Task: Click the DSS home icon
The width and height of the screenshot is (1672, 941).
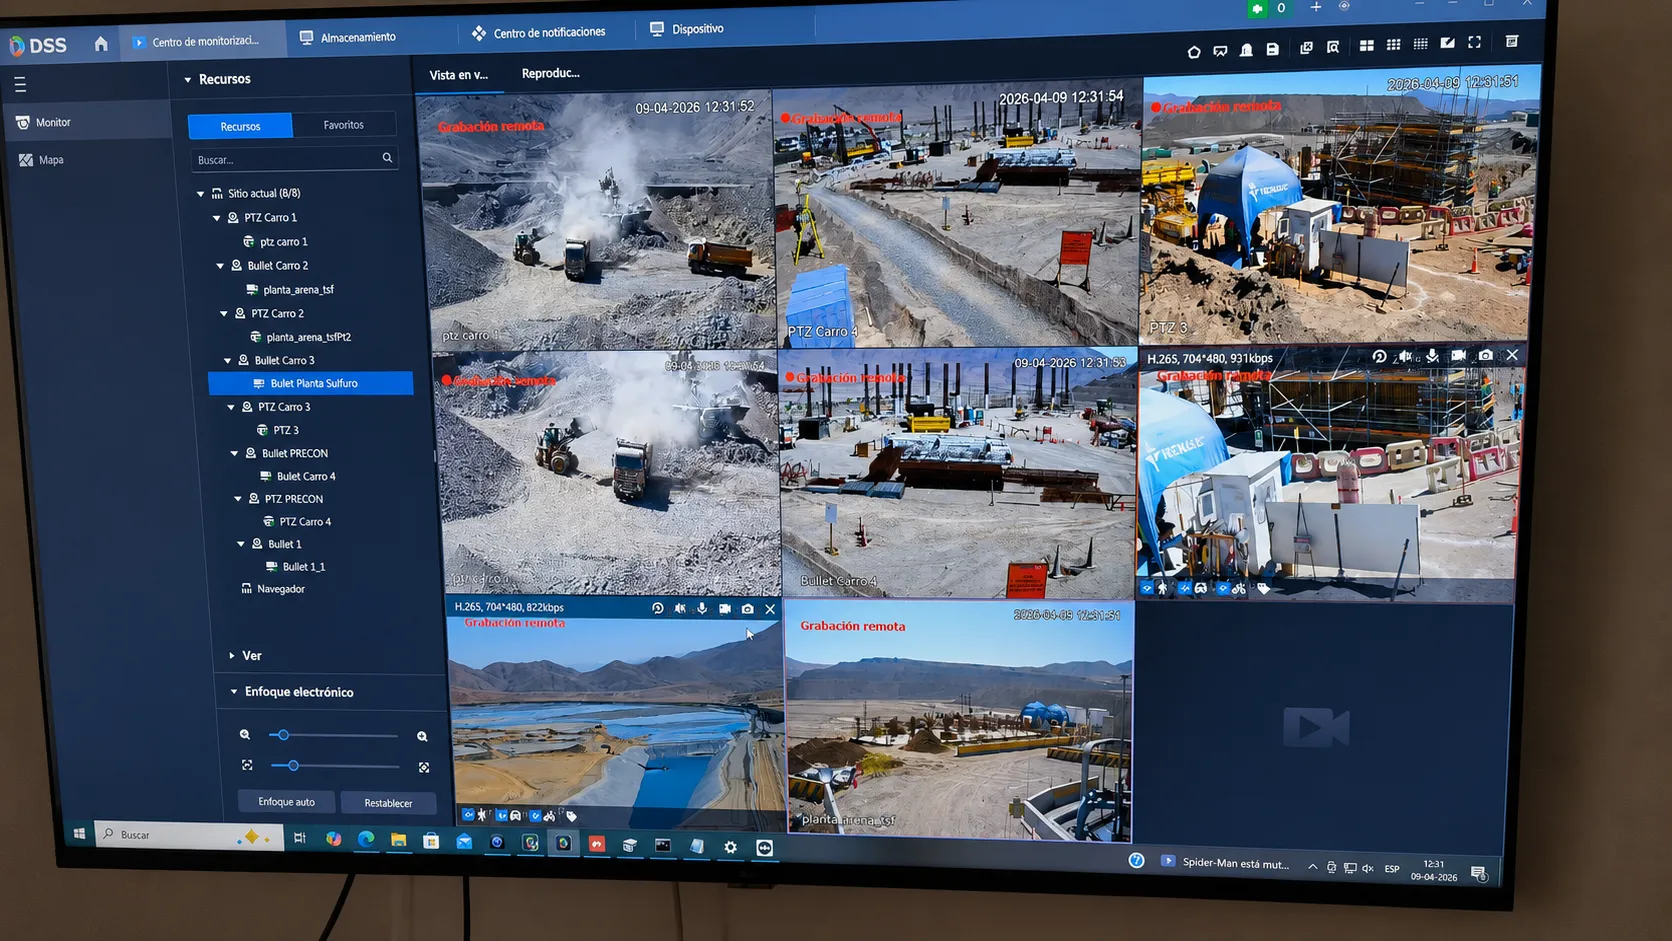Action: pyautogui.click(x=100, y=44)
